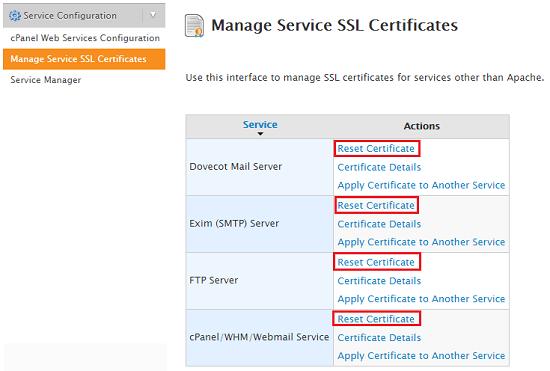This screenshot has width=550, height=371.
Task: Reset Certificate for Dovecot Mail Server
Action: (x=376, y=149)
